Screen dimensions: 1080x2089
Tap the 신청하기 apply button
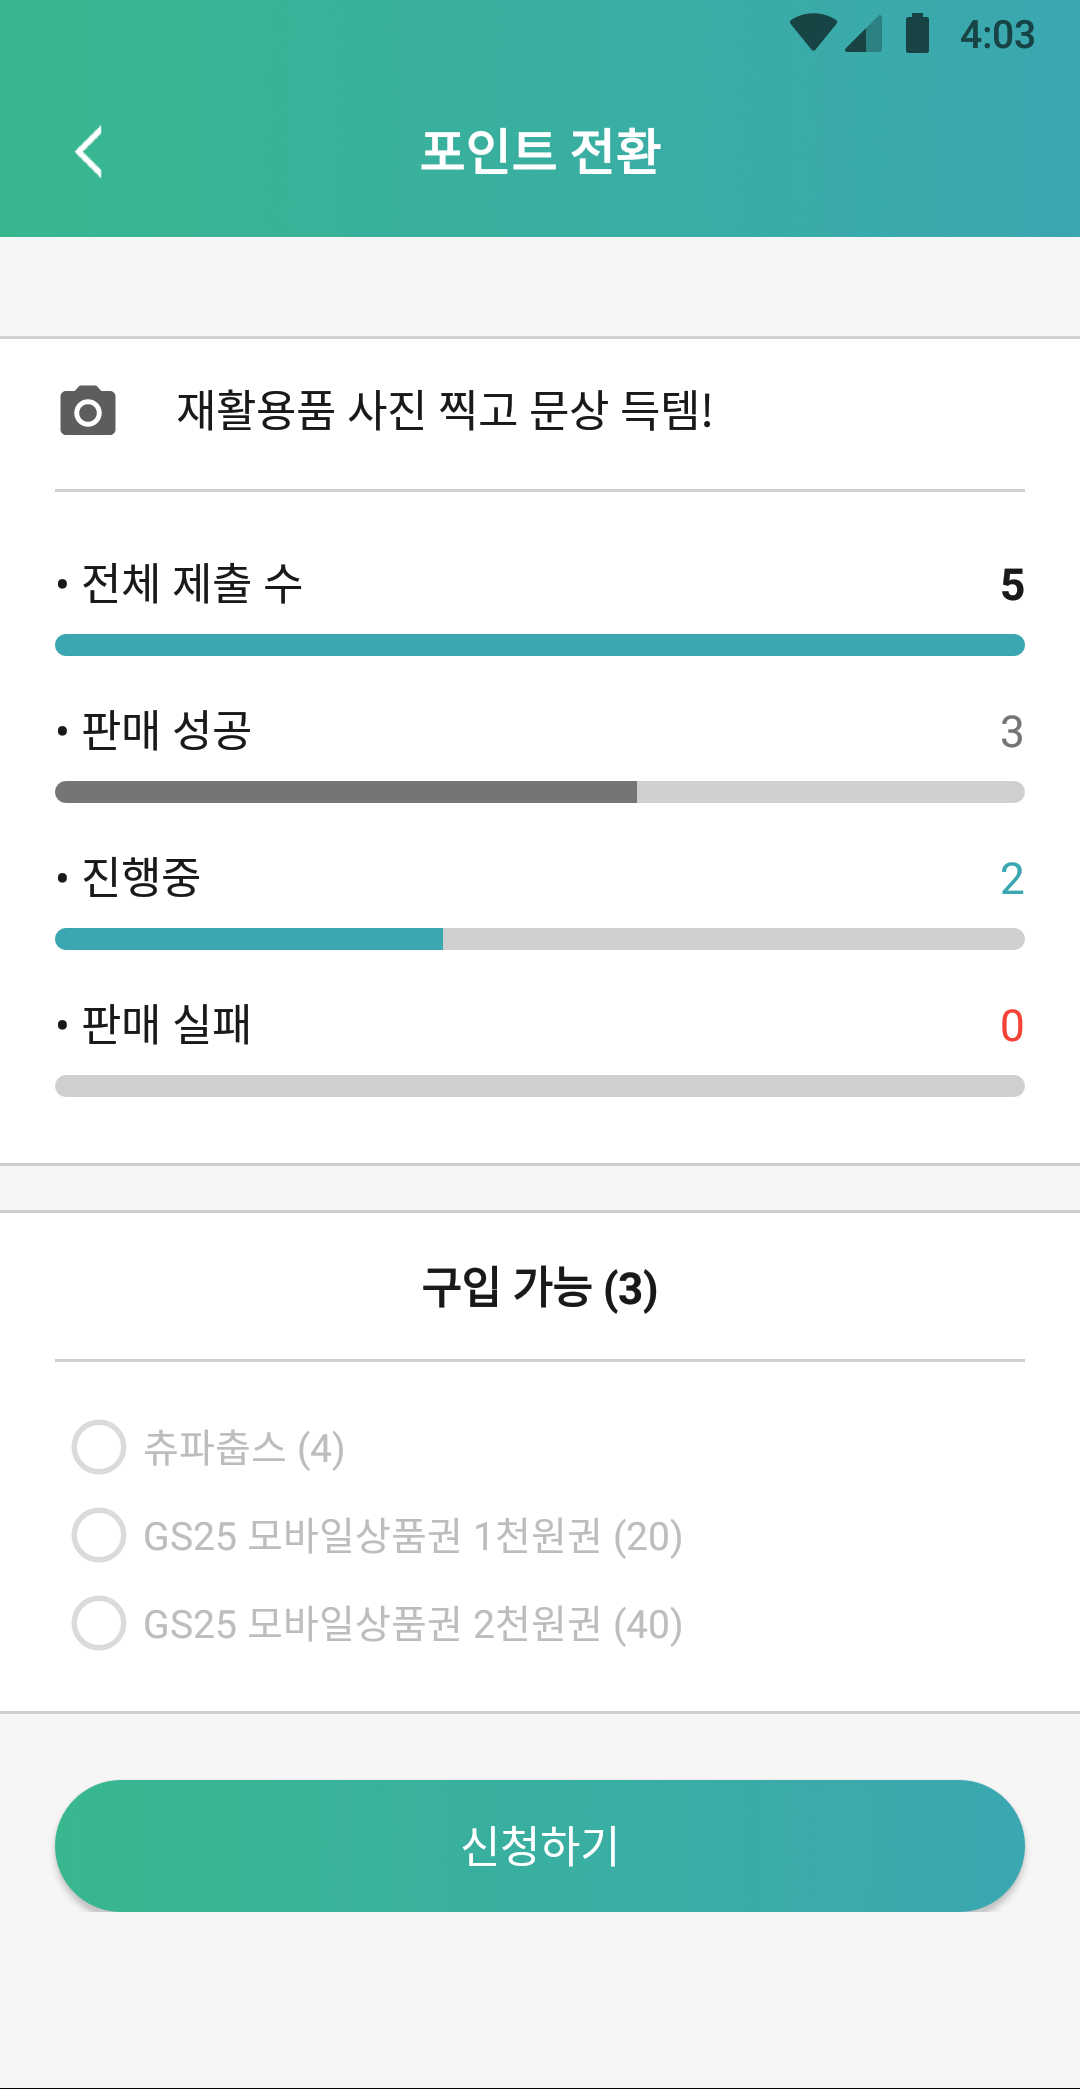pos(540,1846)
